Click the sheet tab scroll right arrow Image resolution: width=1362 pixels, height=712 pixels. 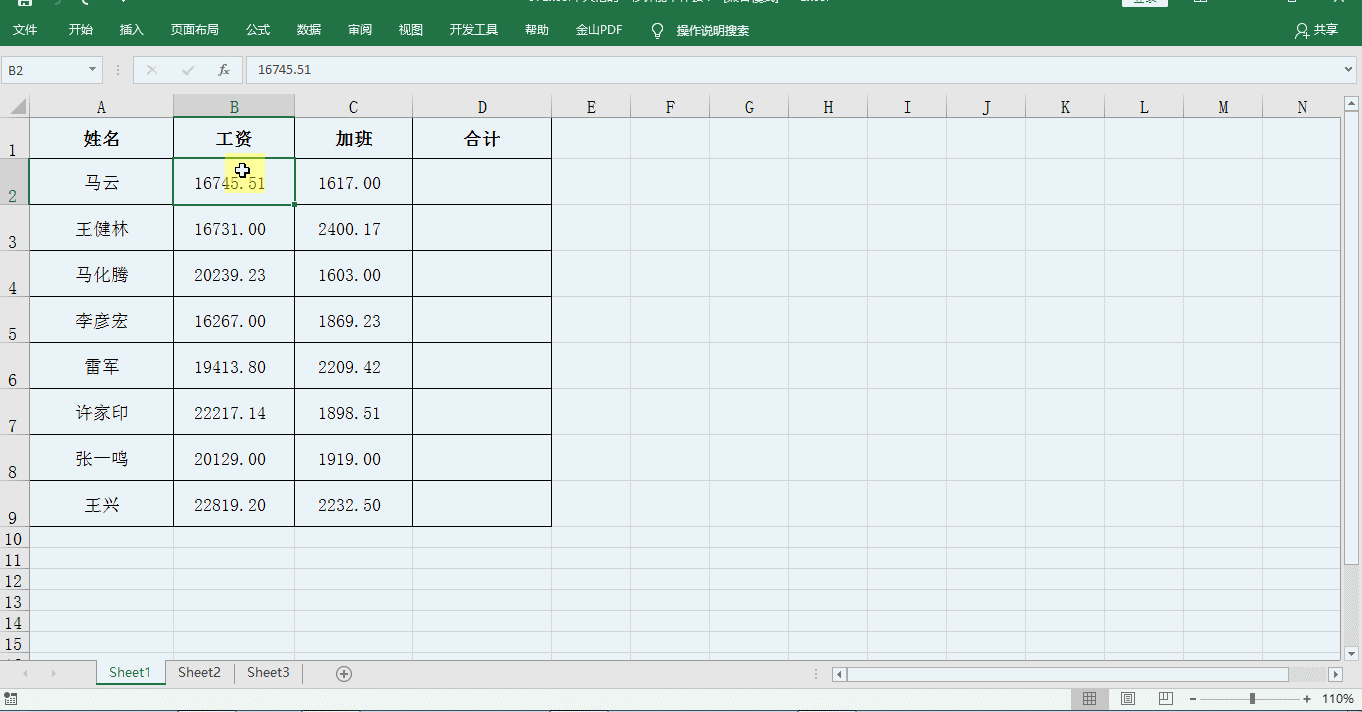point(53,674)
